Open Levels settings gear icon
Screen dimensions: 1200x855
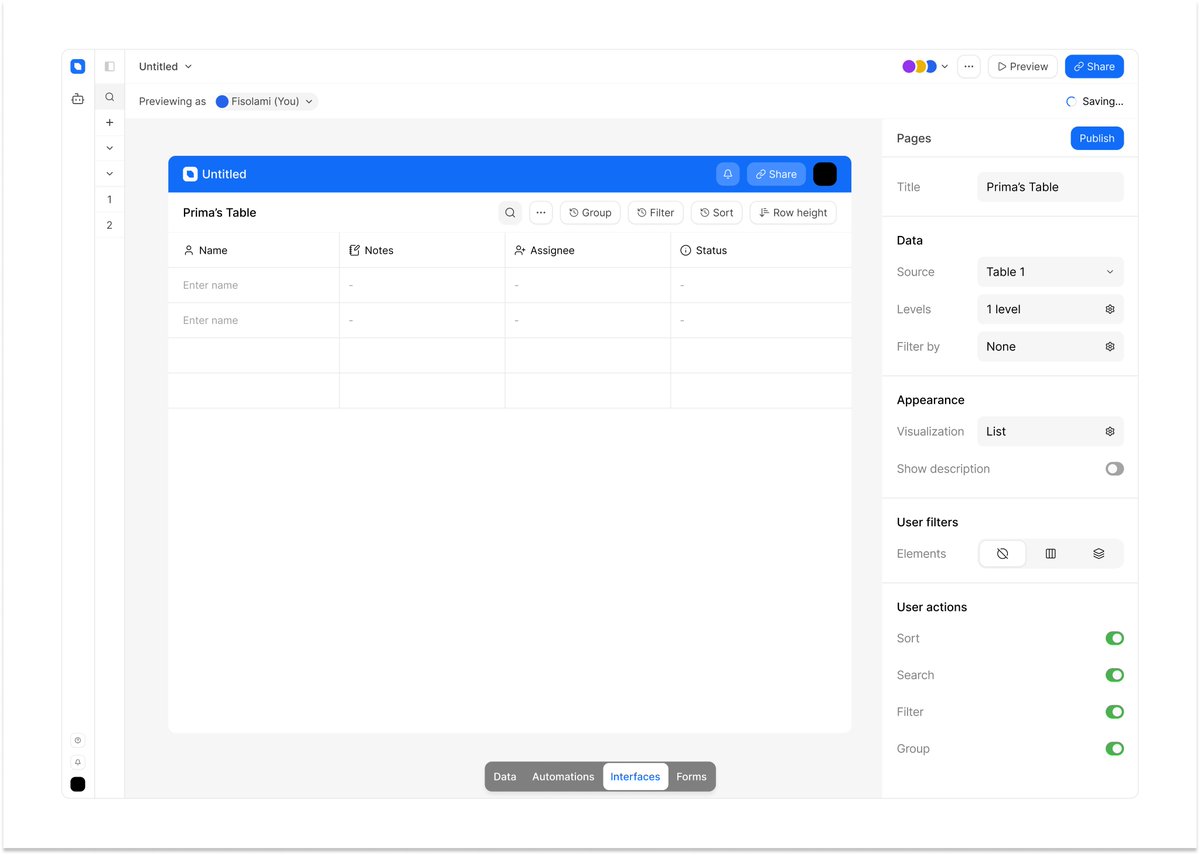pyautogui.click(x=1110, y=310)
